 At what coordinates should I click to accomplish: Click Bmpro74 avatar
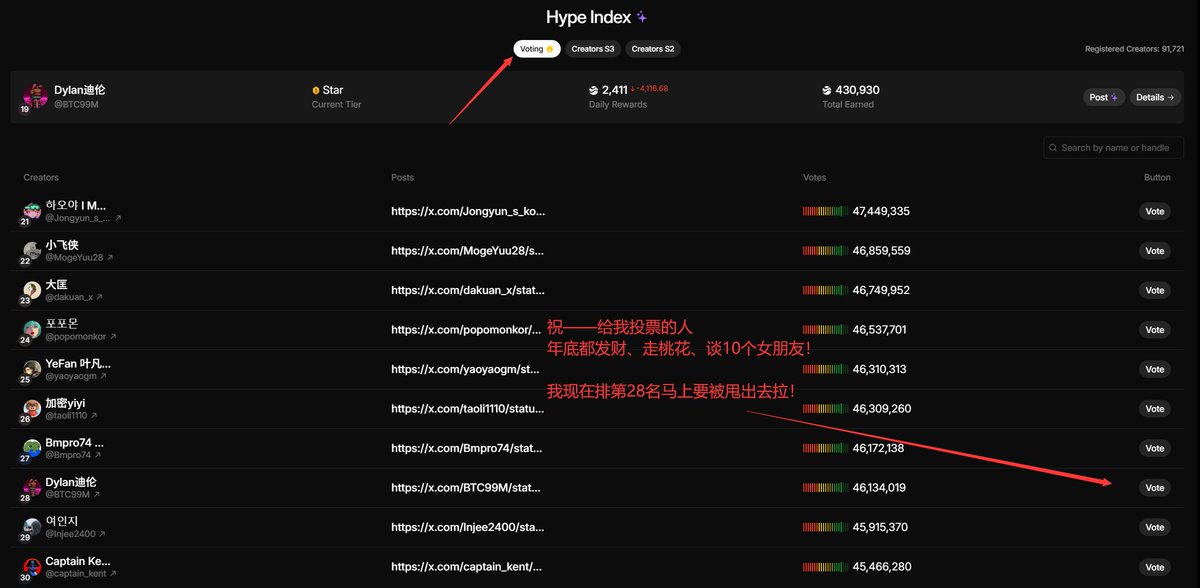32,448
